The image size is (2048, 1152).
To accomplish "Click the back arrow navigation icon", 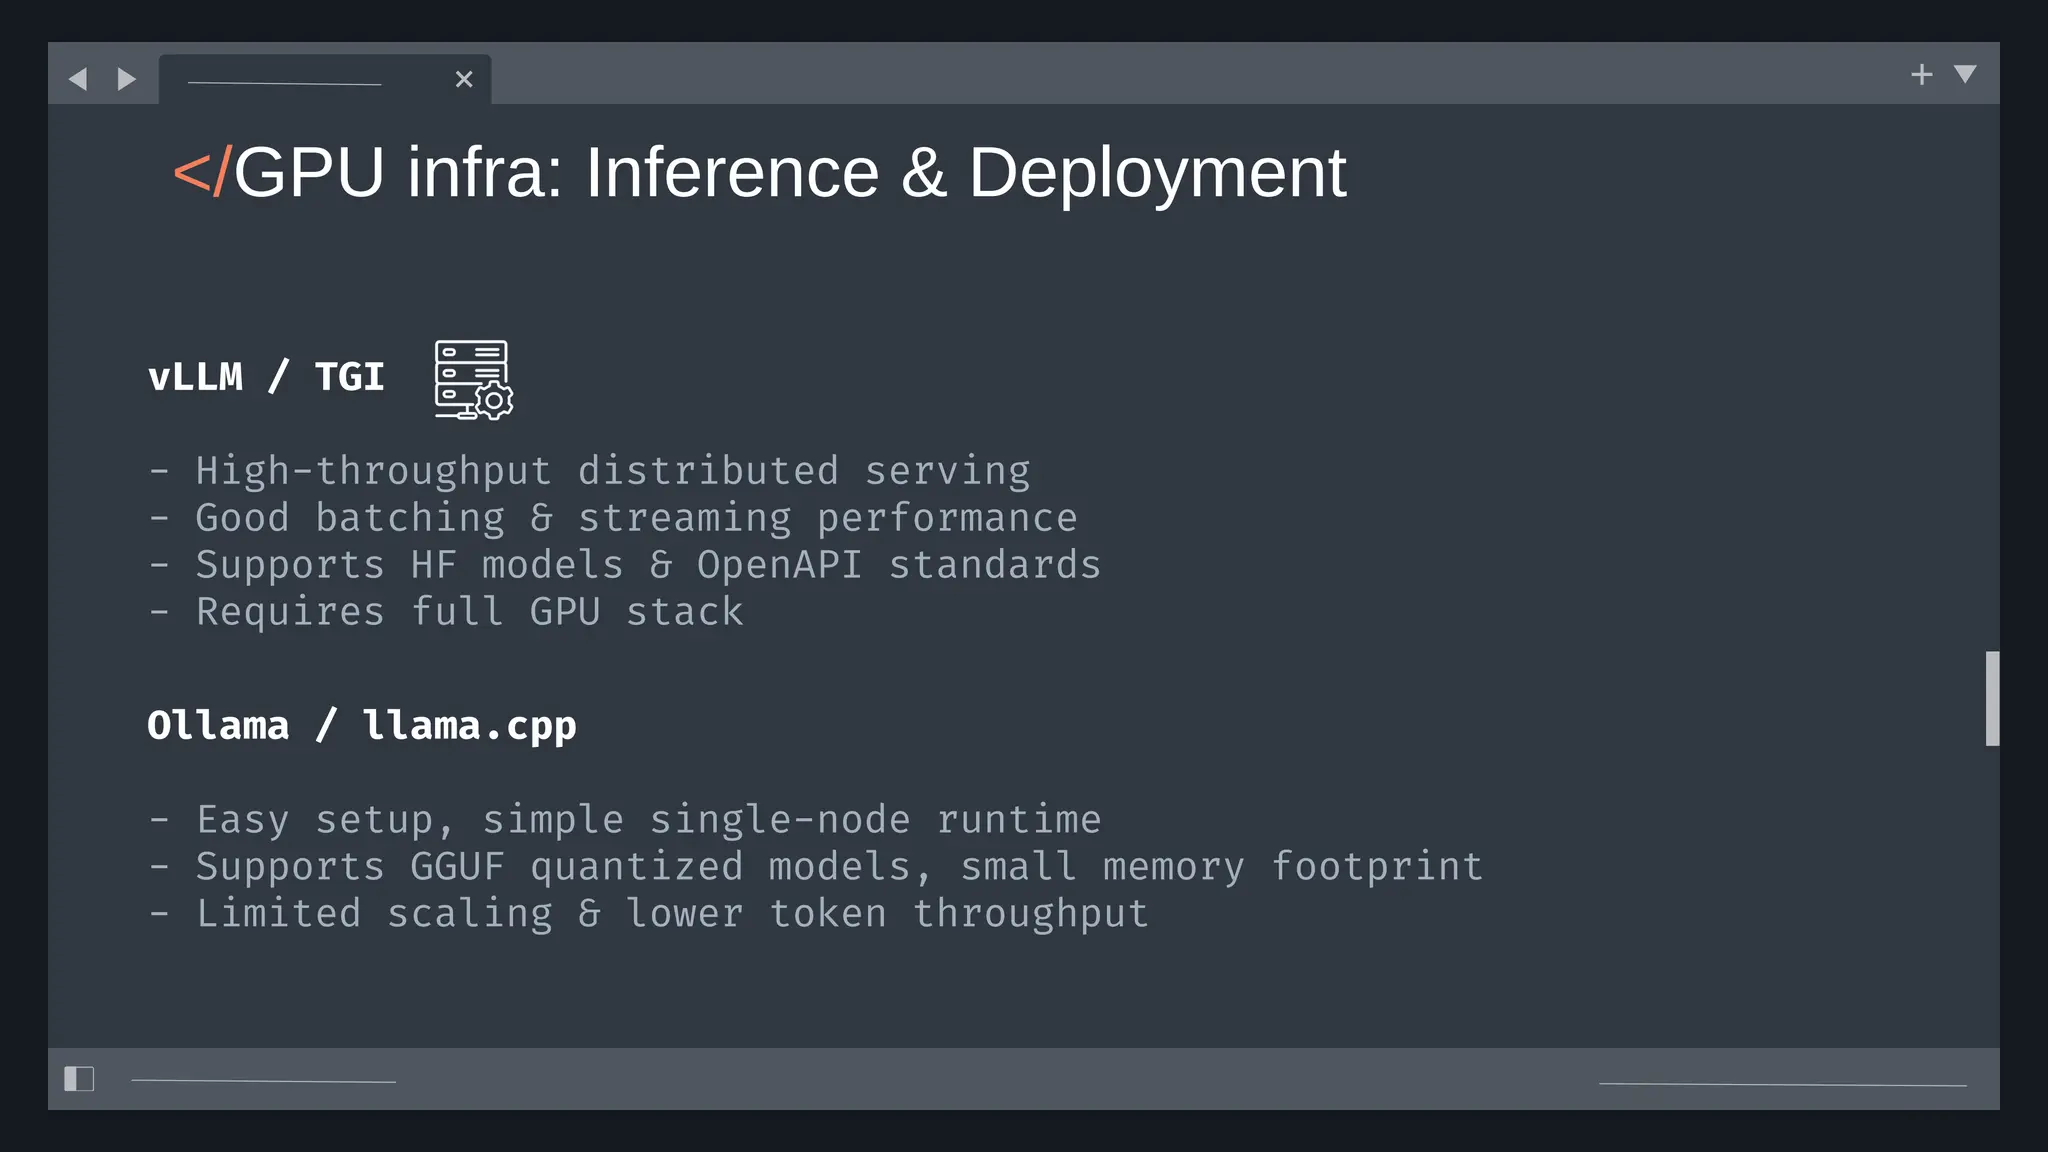I will (78, 79).
